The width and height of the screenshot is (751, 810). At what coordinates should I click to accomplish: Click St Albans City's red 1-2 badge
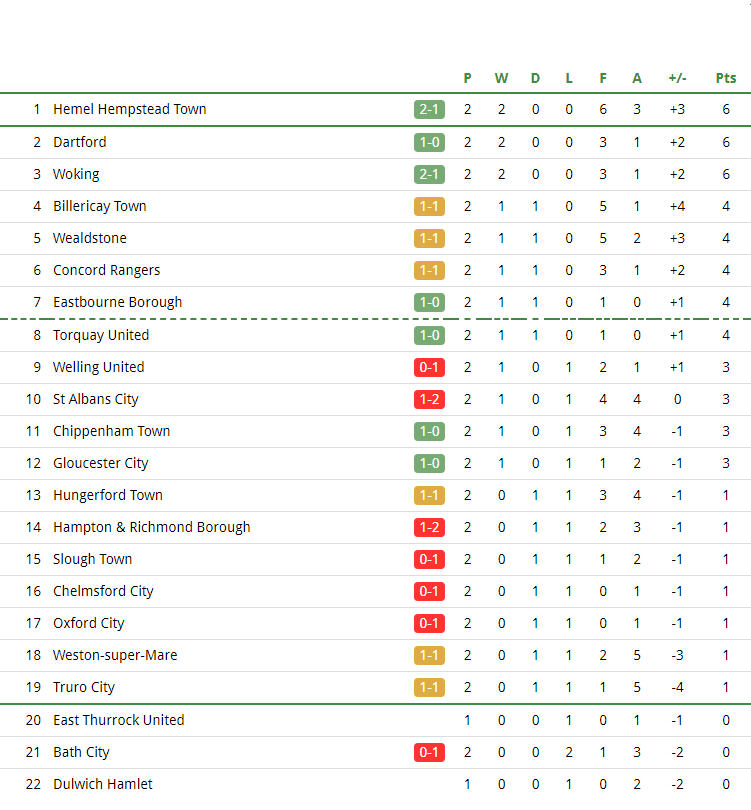(x=429, y=399)
